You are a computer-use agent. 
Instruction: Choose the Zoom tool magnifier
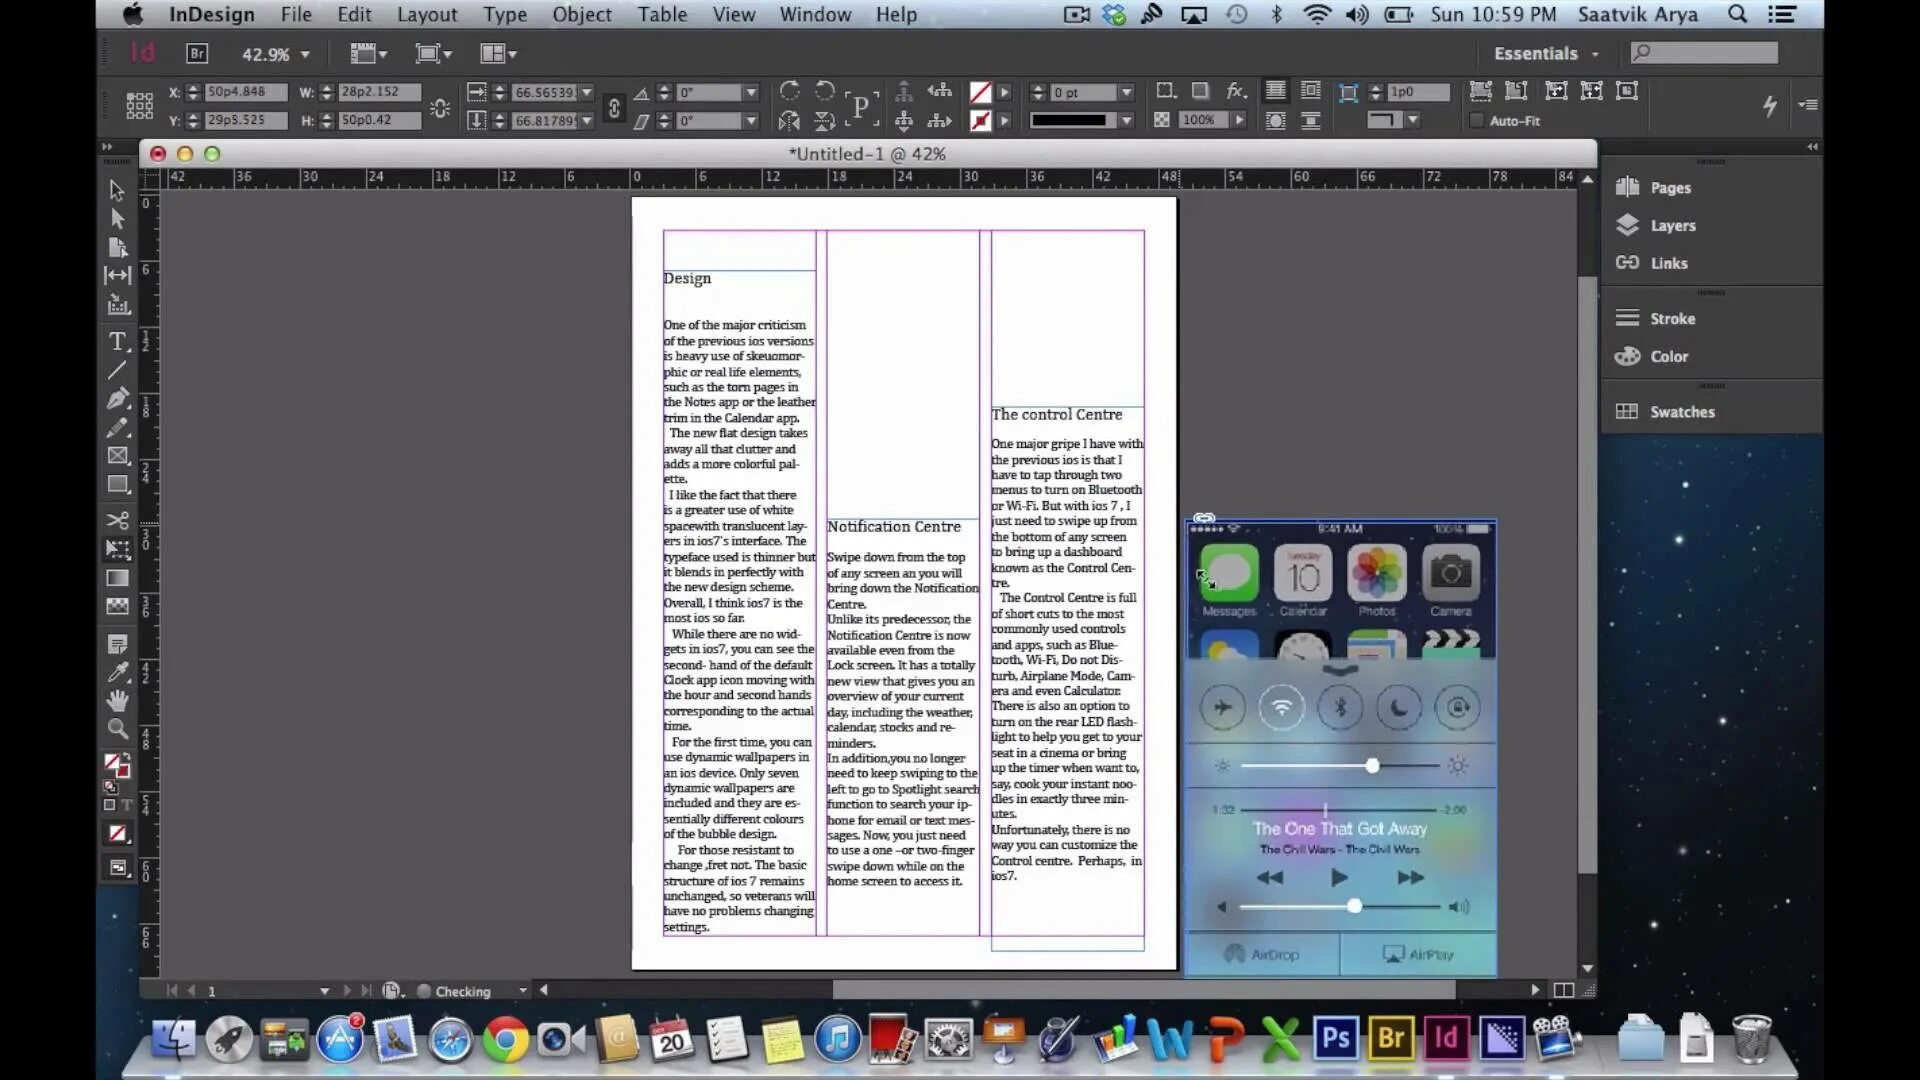tap(117, 729)
